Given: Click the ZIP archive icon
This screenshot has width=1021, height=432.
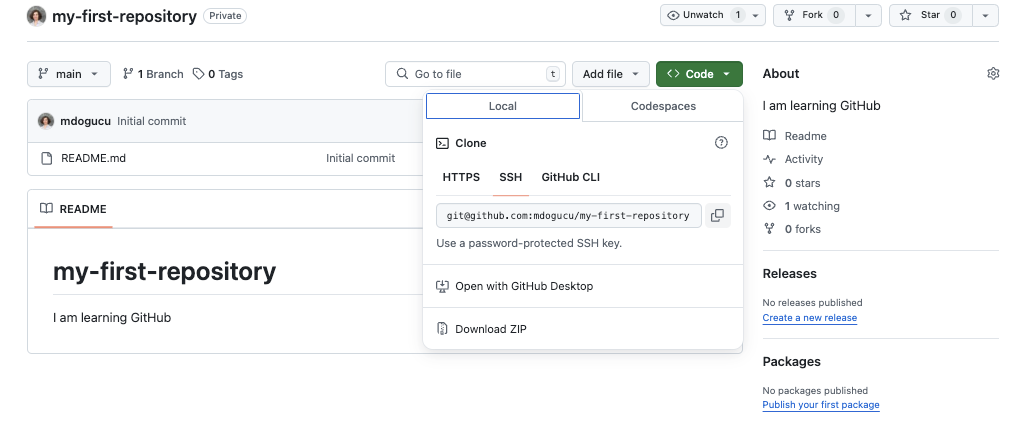Looking at the screenshot, I should (442, 329).
